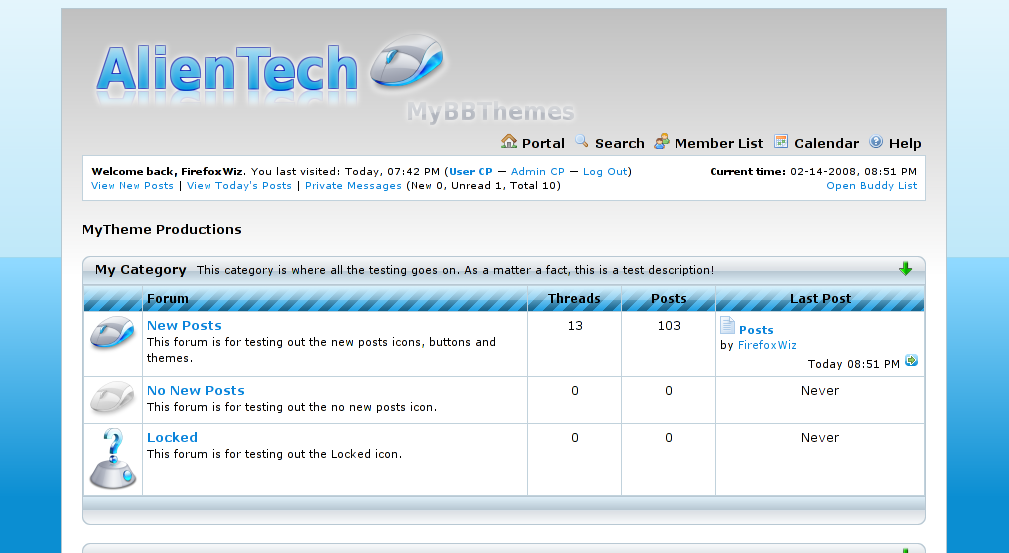Screen dimensions: 1009x553
Task: Click the No New Posts grey mouse icon
Action: coord(112,398)
